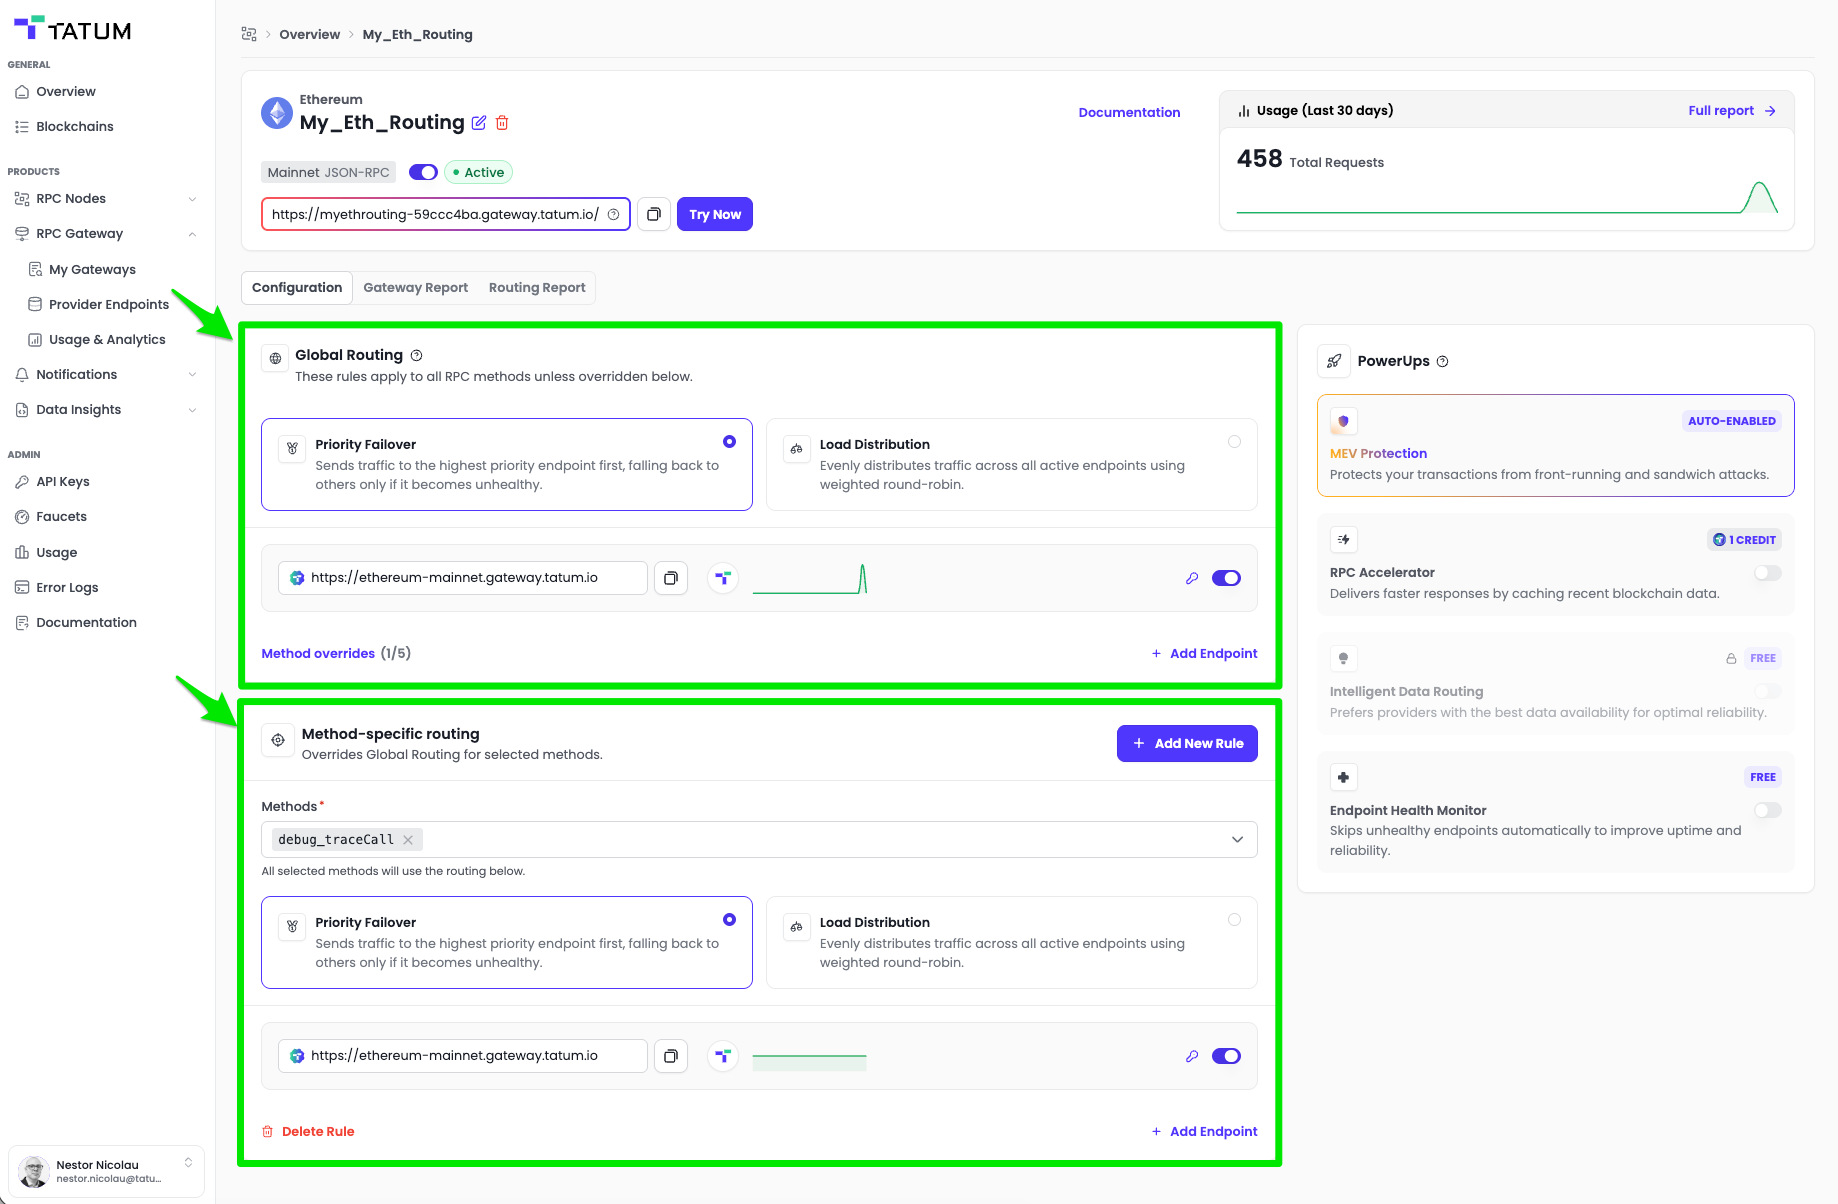
Task: Click the Global Routing globe icon
Action: click(275, 358)
